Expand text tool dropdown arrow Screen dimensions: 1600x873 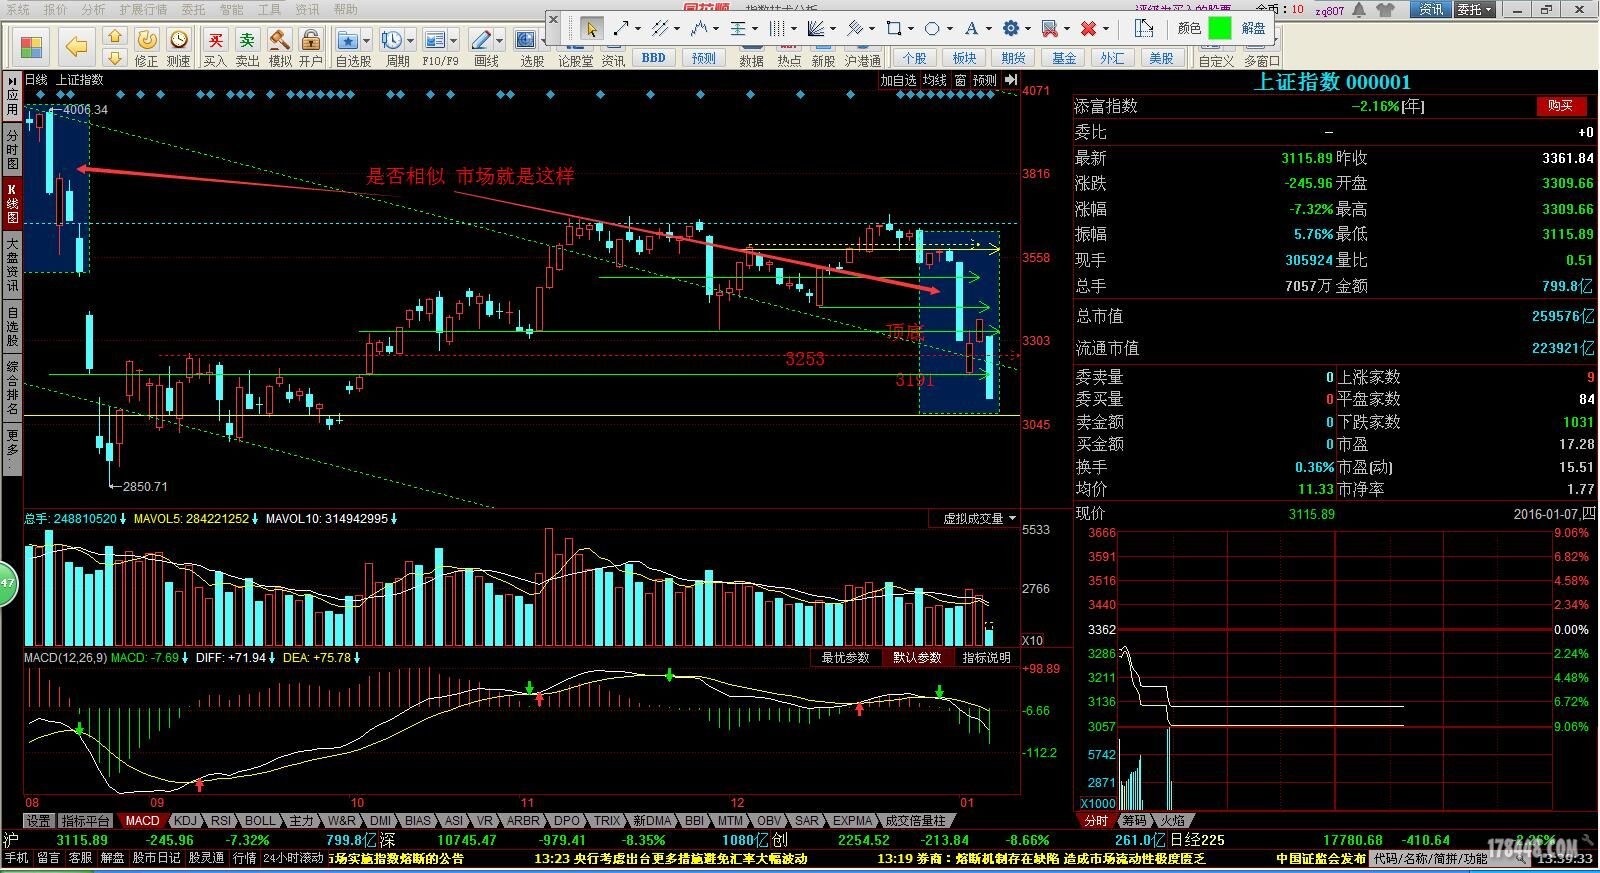(x=988, y=29)
